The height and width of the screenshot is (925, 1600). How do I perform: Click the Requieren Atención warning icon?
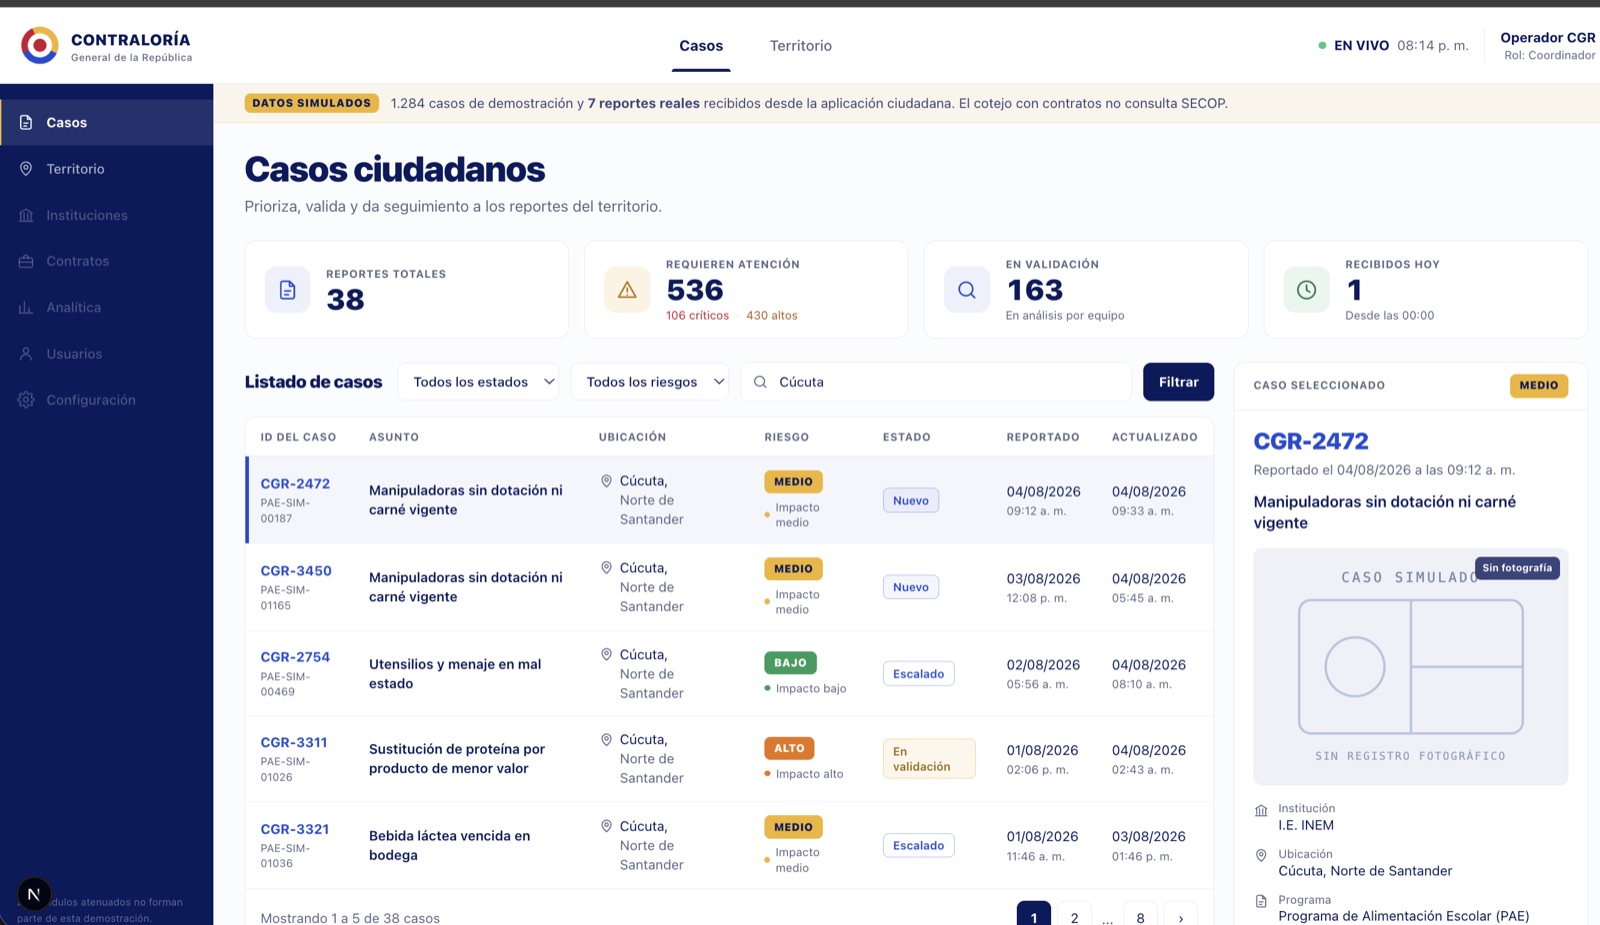627,290
